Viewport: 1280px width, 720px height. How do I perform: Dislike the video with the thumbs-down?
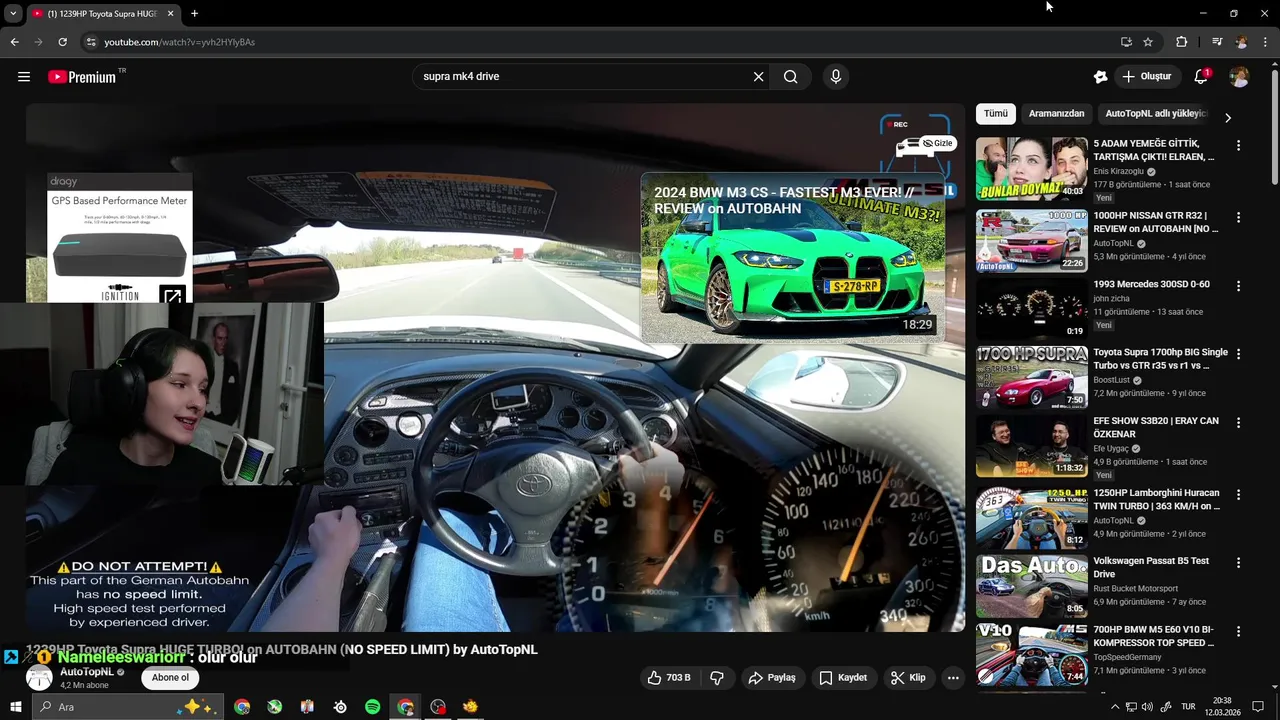(717, 678)
